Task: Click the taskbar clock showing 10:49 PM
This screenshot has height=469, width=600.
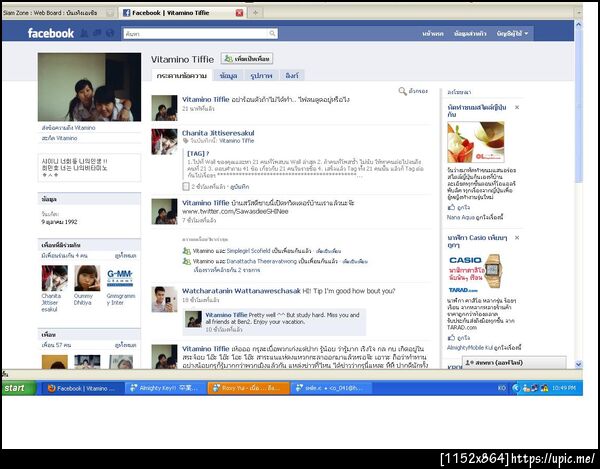Action: [564, 388]
